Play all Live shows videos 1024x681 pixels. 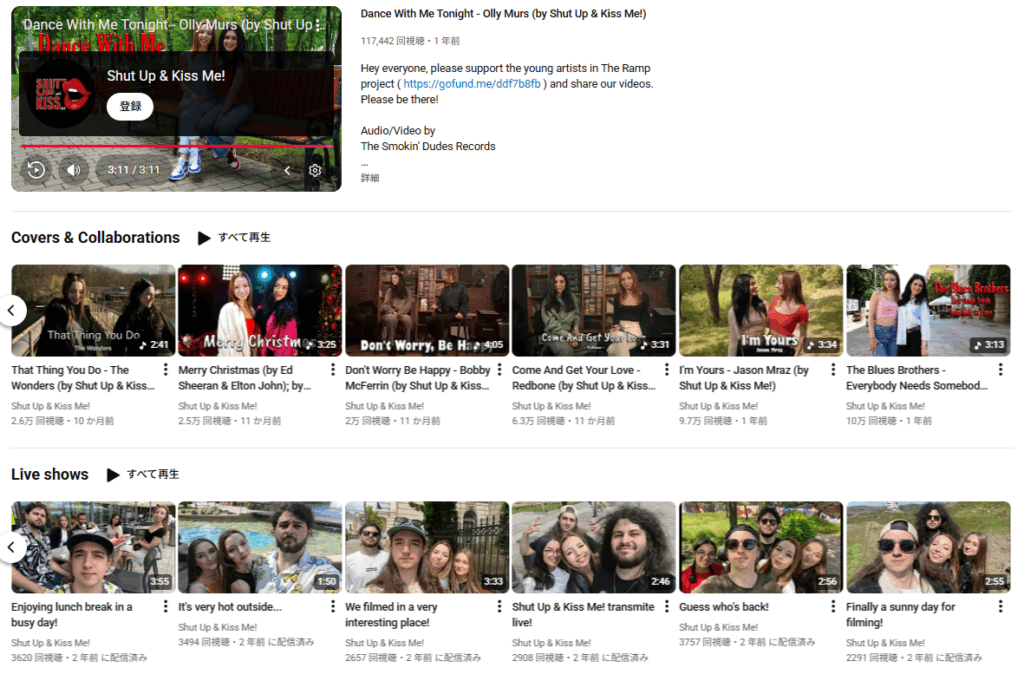tap(143, 475)
